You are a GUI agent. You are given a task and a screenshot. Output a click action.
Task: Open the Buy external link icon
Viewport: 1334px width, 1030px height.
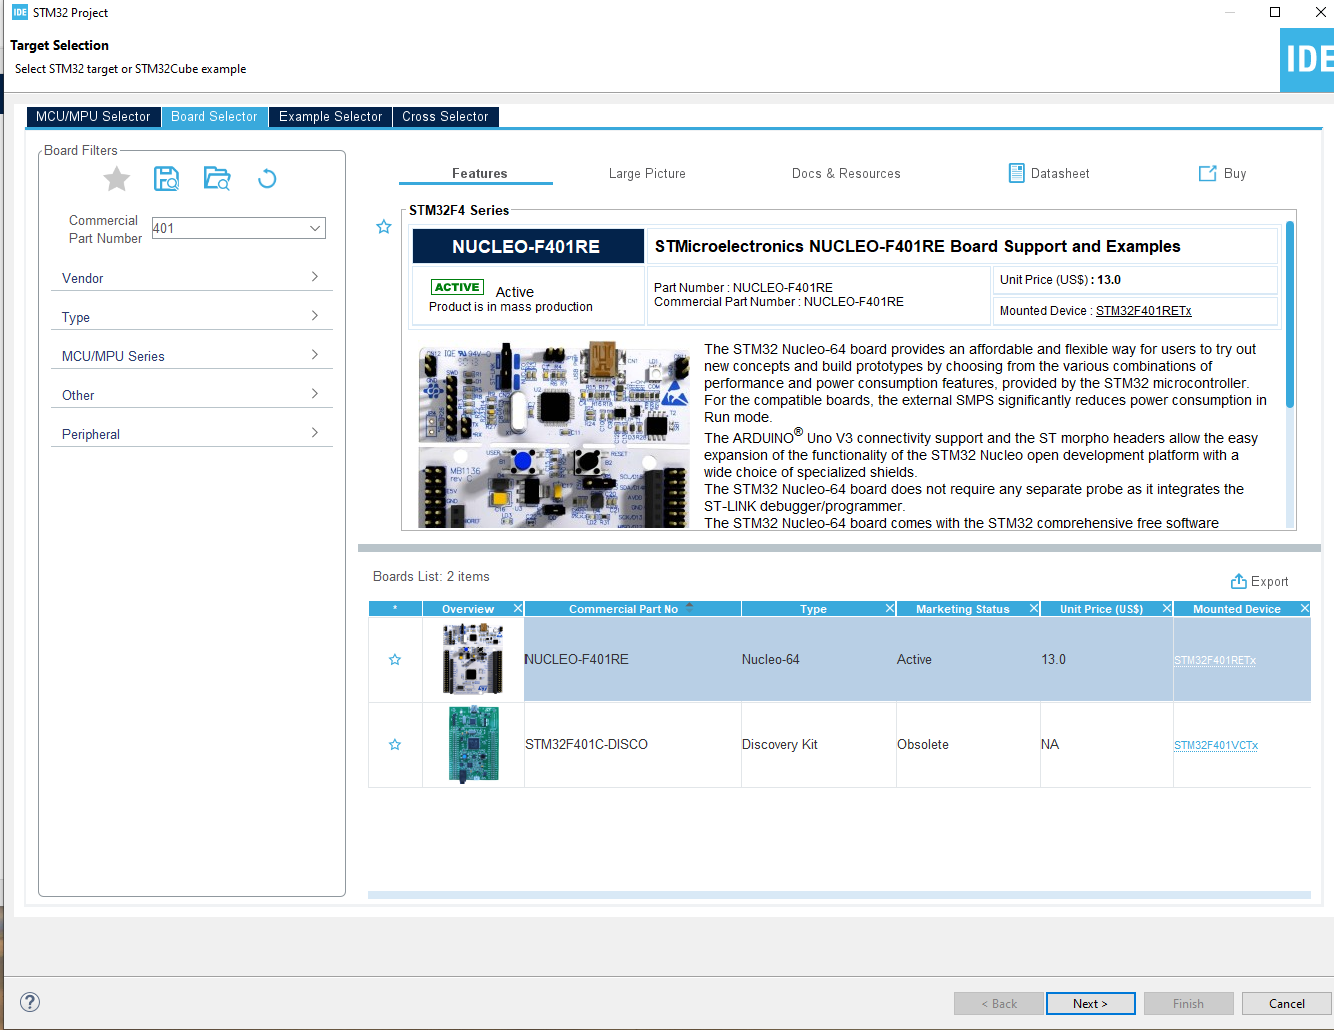(x=1208, y=173)
